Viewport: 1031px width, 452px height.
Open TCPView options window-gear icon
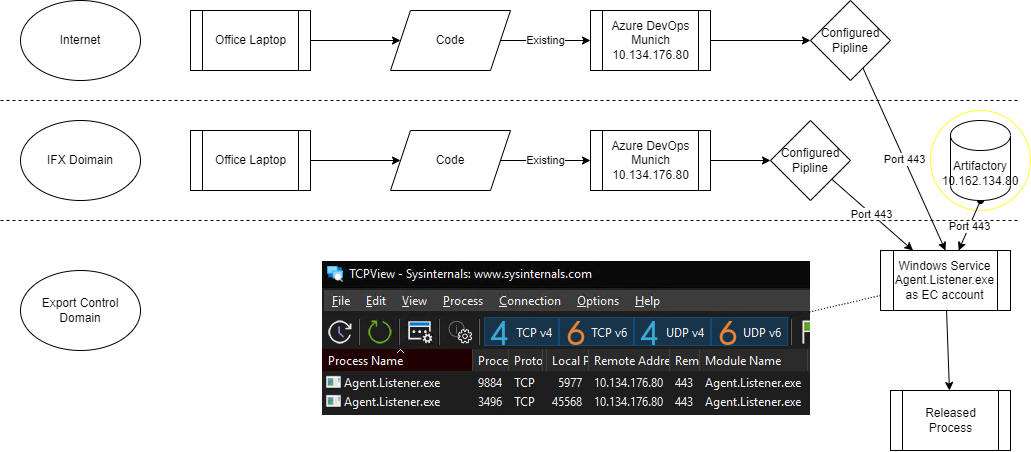tap(420, 332)
